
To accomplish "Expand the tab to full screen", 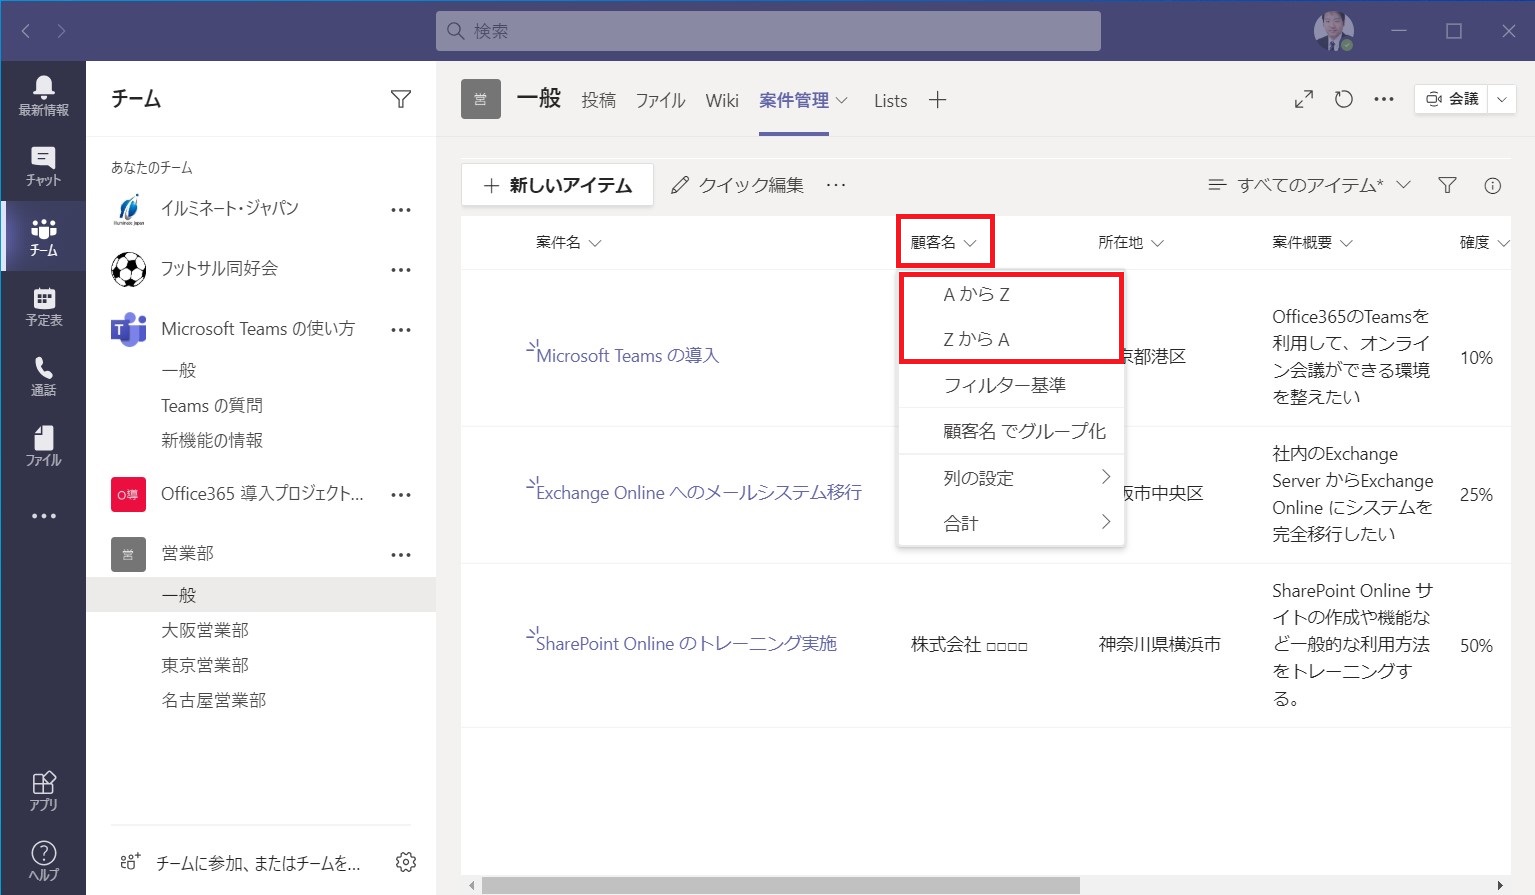I will pos(1304,99).
